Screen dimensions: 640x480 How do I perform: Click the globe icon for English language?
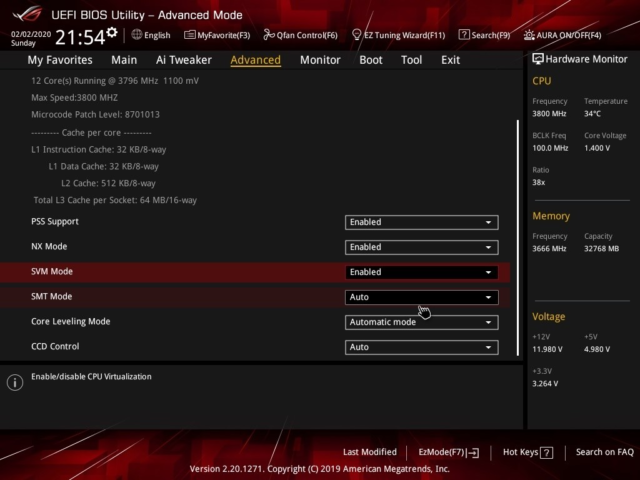[x=137, y=34]
